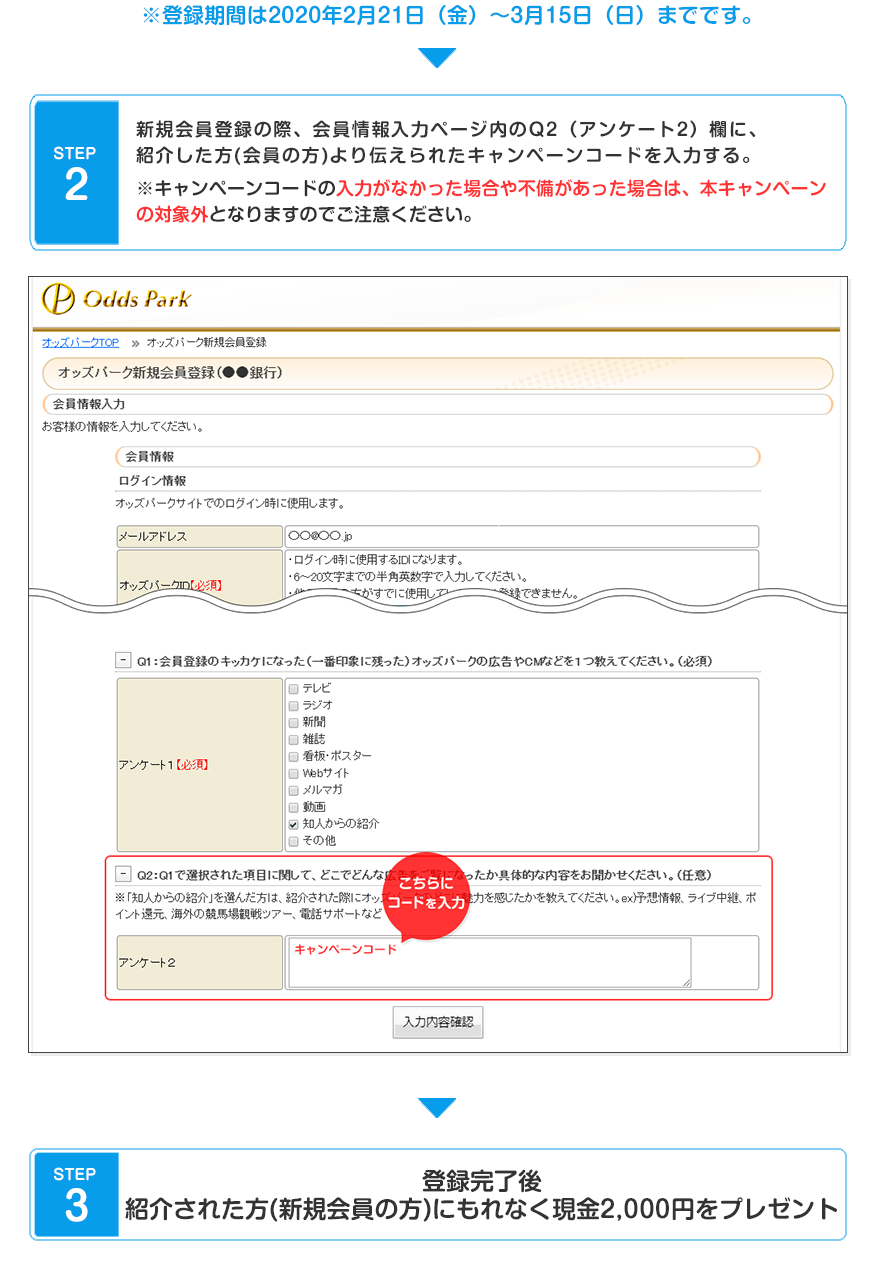The height and width of the screenshot is (1266, 877).
Task: Click the アンケート1【必須】 label cell
Action: click(x=200, y=765)
